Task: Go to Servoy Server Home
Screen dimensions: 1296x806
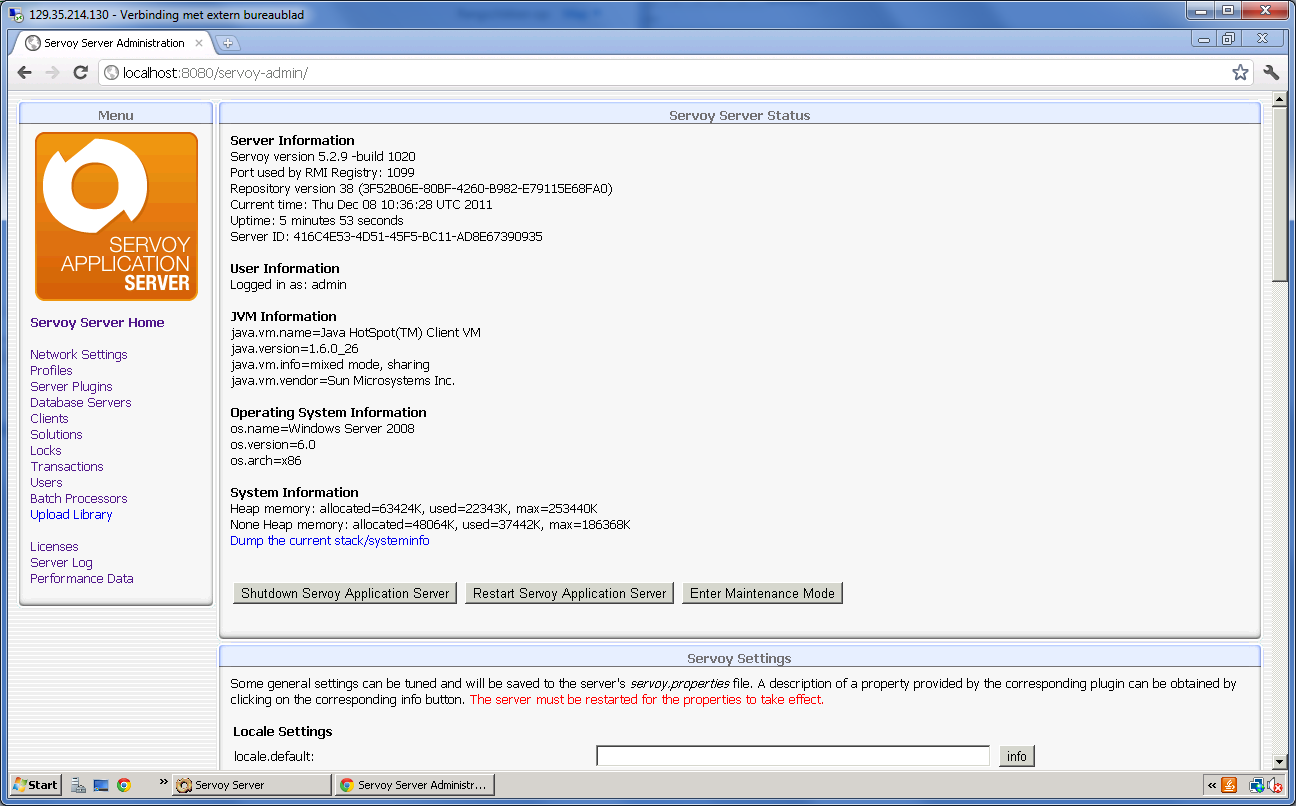Action: [97, 322]
